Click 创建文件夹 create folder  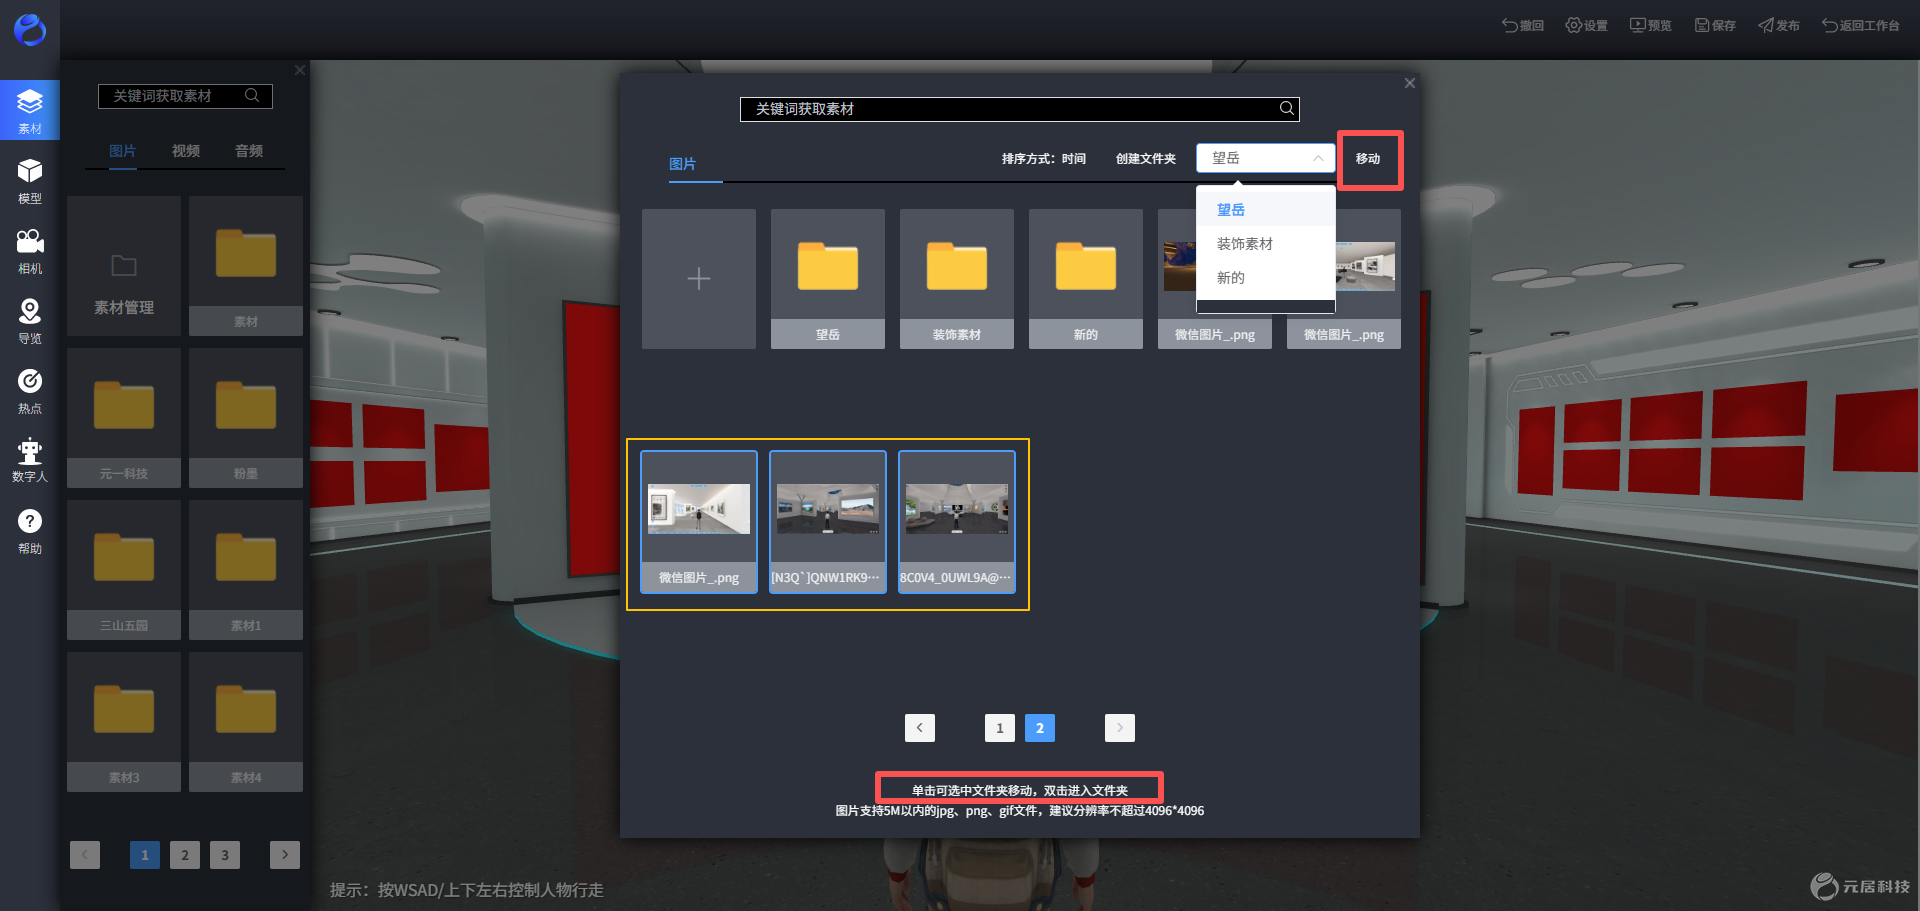[1146, 159]
